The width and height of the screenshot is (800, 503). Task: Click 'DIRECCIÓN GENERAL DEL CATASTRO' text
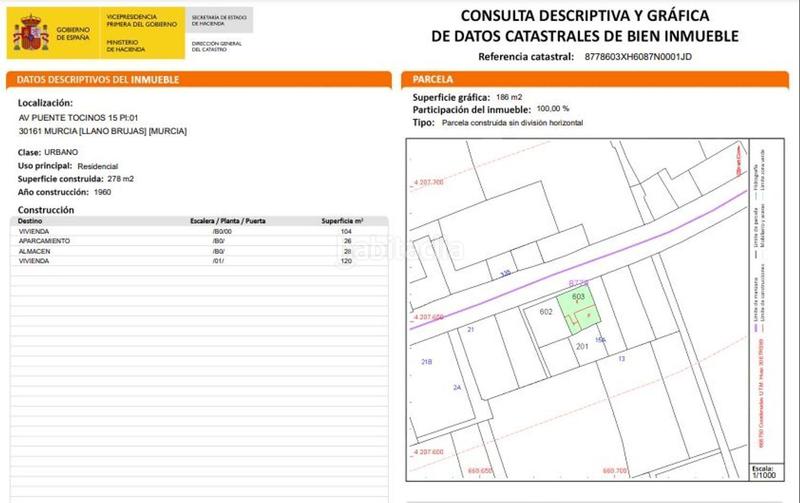(x=216, y=46)
